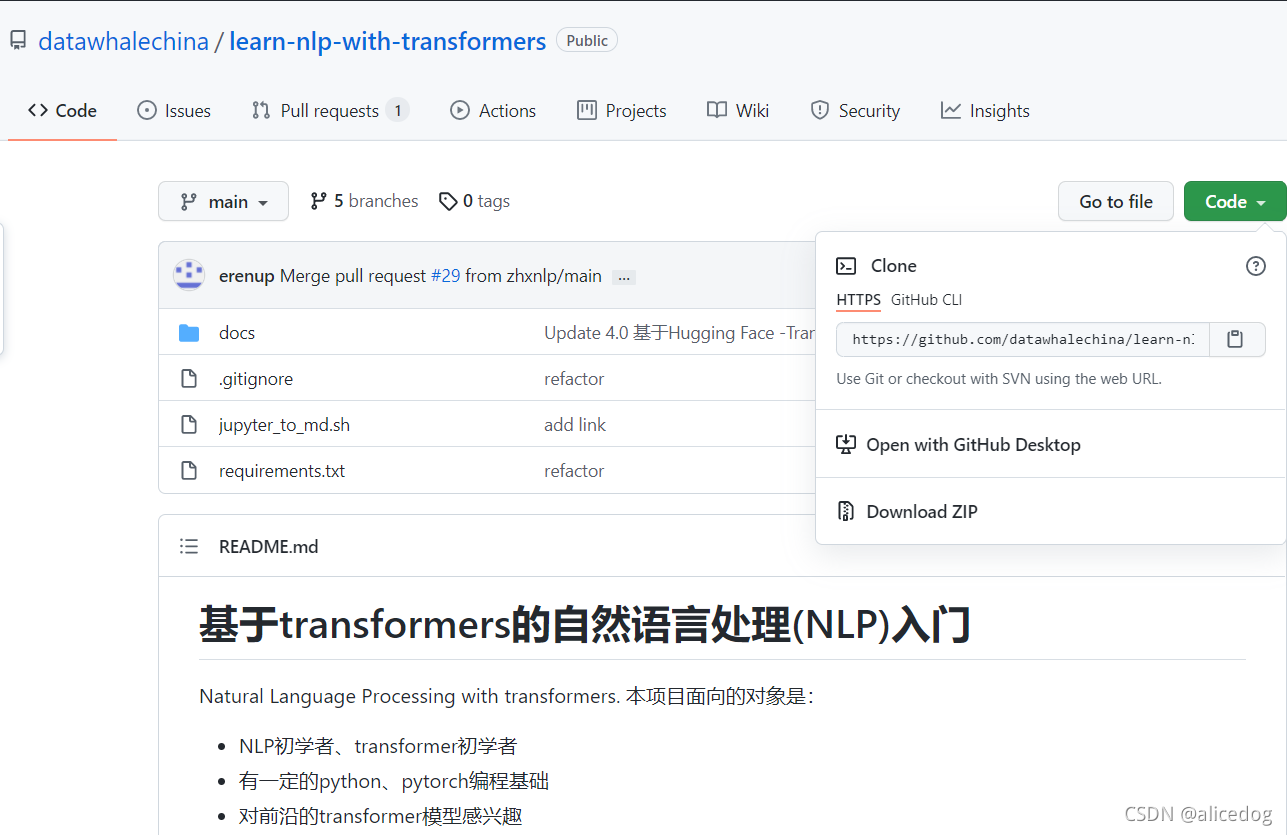Viewport: 1287px width, 835px height.
Task: Click the Issues circle dot icon
Action: pos(147,111)
